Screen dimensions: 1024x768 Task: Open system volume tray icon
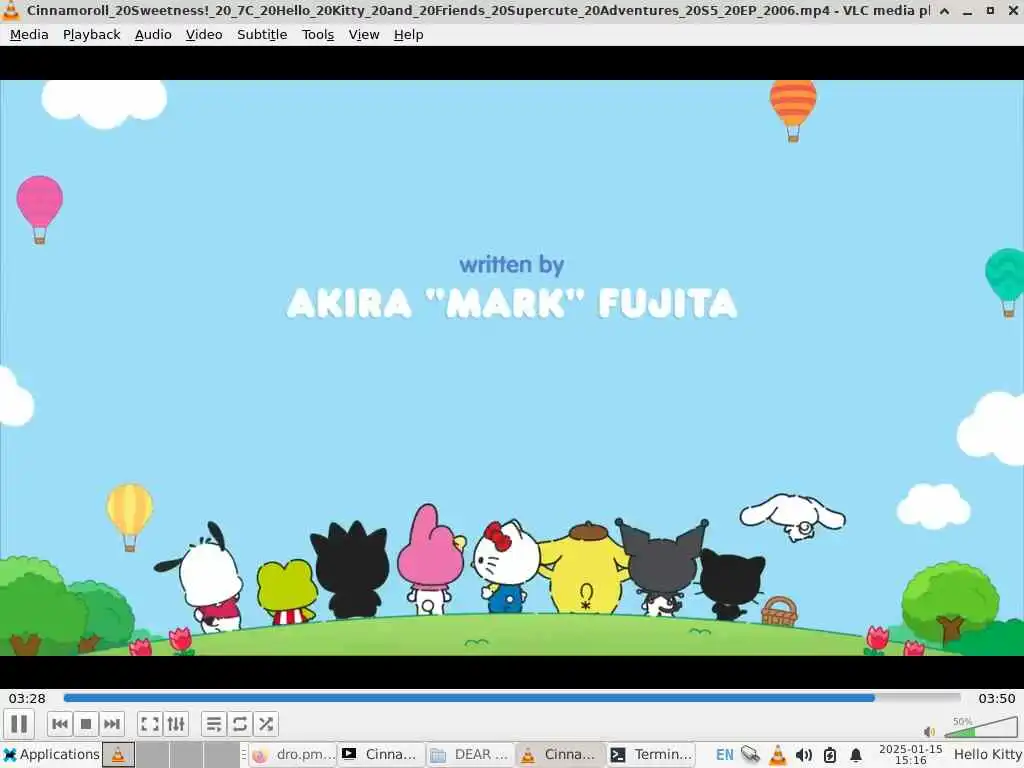(x=804, y=755)
